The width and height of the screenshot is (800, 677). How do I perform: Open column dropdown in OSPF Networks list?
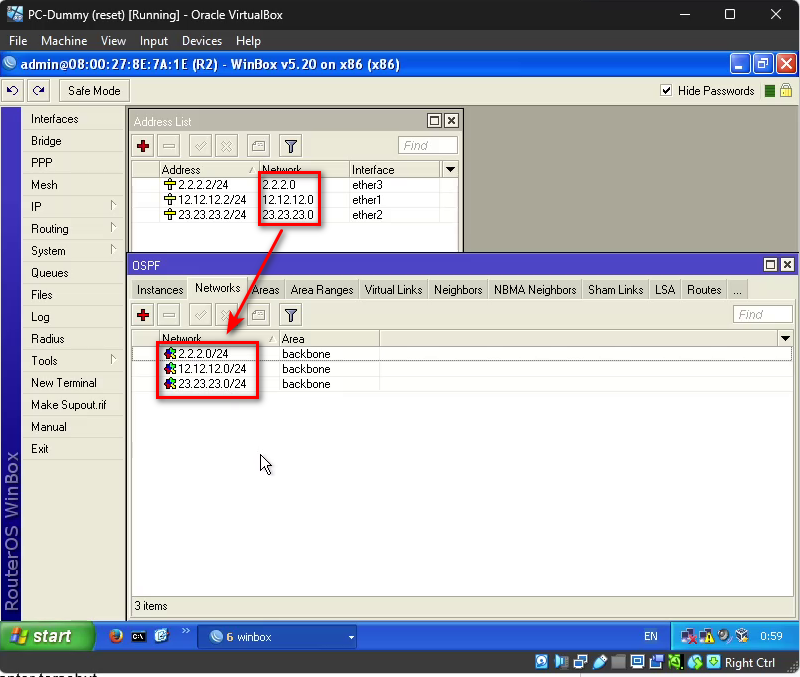785,338
